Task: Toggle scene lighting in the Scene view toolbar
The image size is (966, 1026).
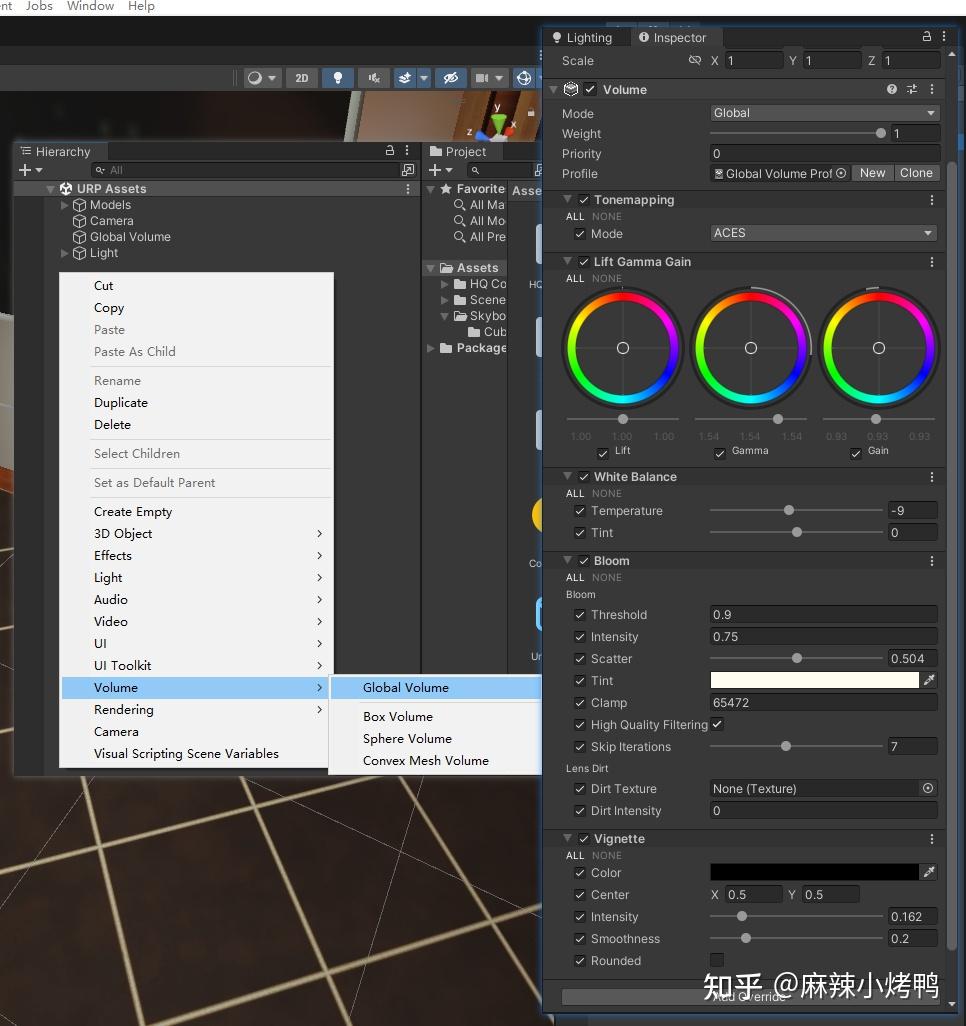Action: click(338, 78)
